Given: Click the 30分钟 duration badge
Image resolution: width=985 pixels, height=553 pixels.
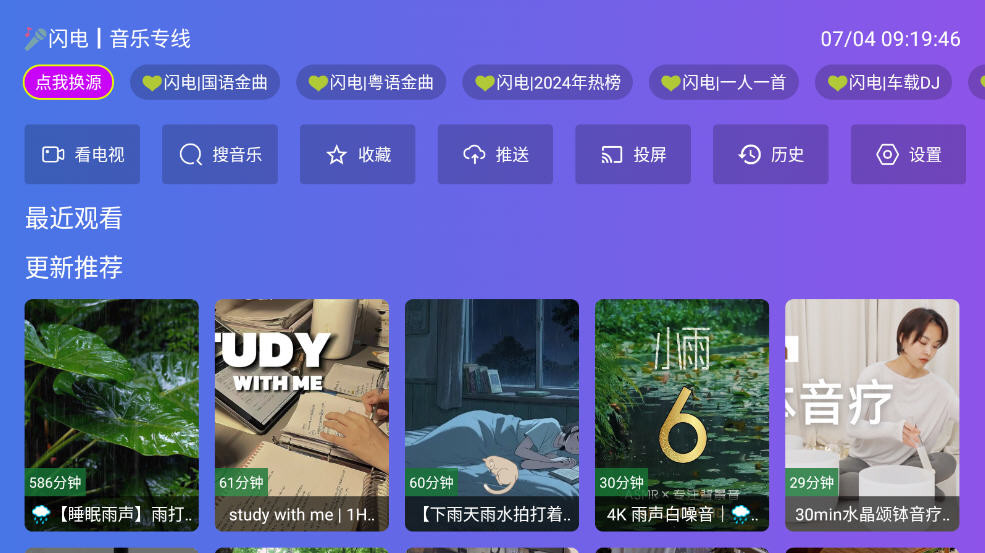Looking at the screenshot, I should tap(621, 483).
